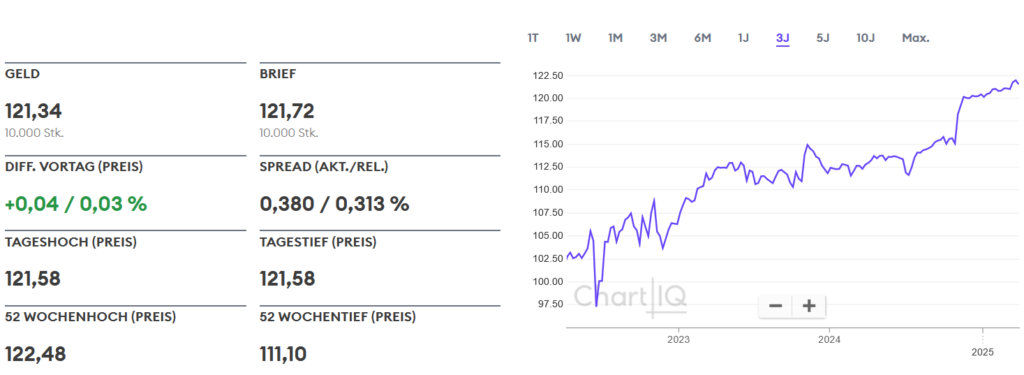Click the Geld price 121,34
The width and height of the screenshot is (1024, 375).
pos(33,111)
